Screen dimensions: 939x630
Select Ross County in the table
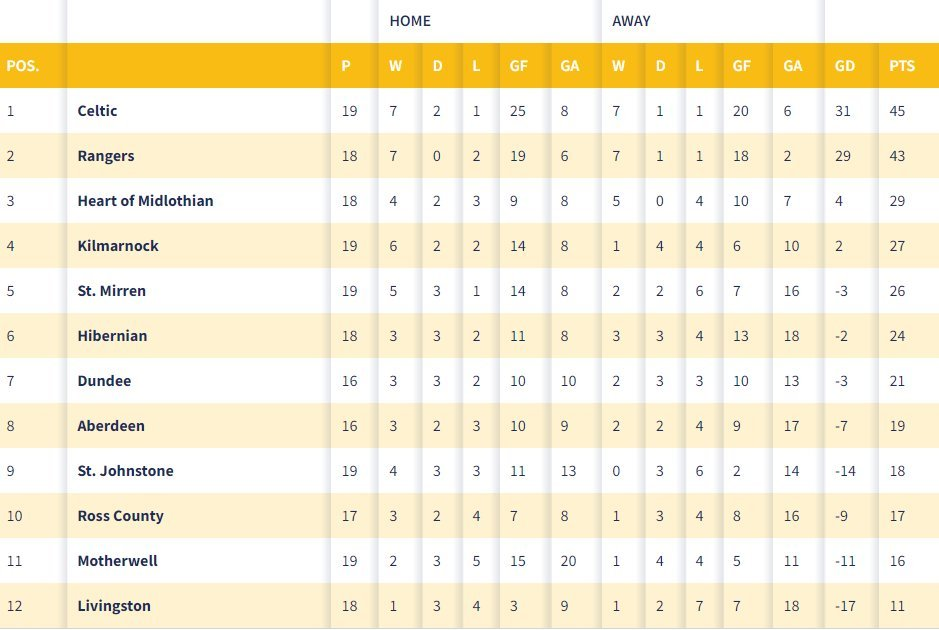point(120,516)
